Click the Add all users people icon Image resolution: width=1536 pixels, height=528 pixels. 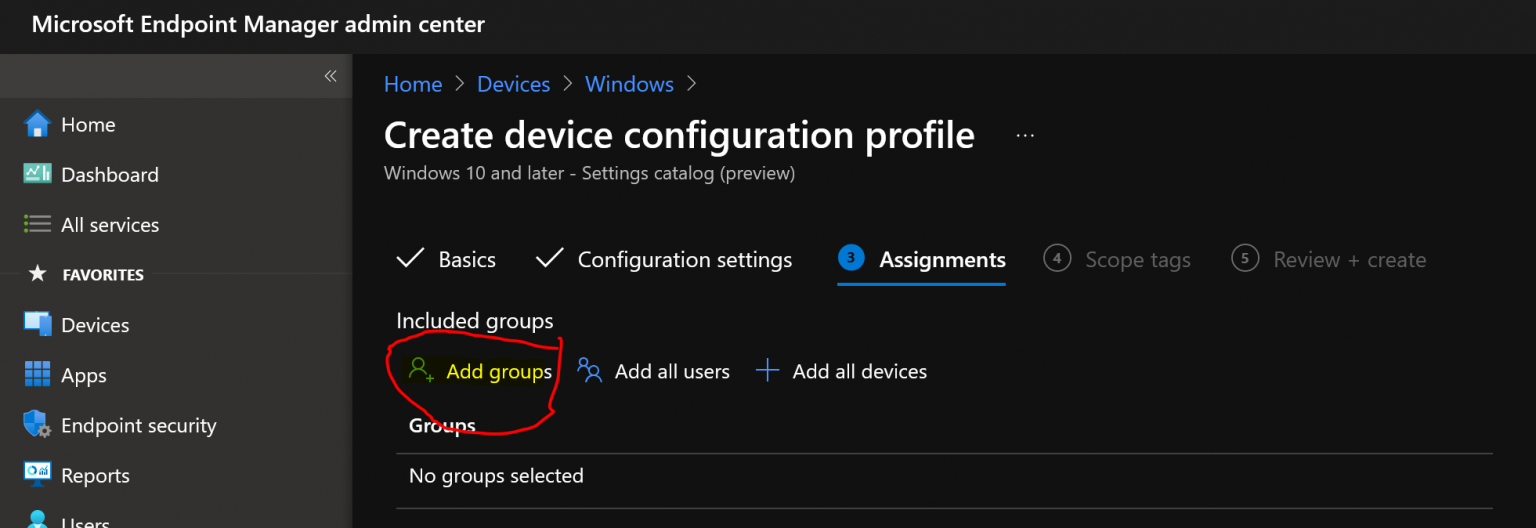pos(590,371)
